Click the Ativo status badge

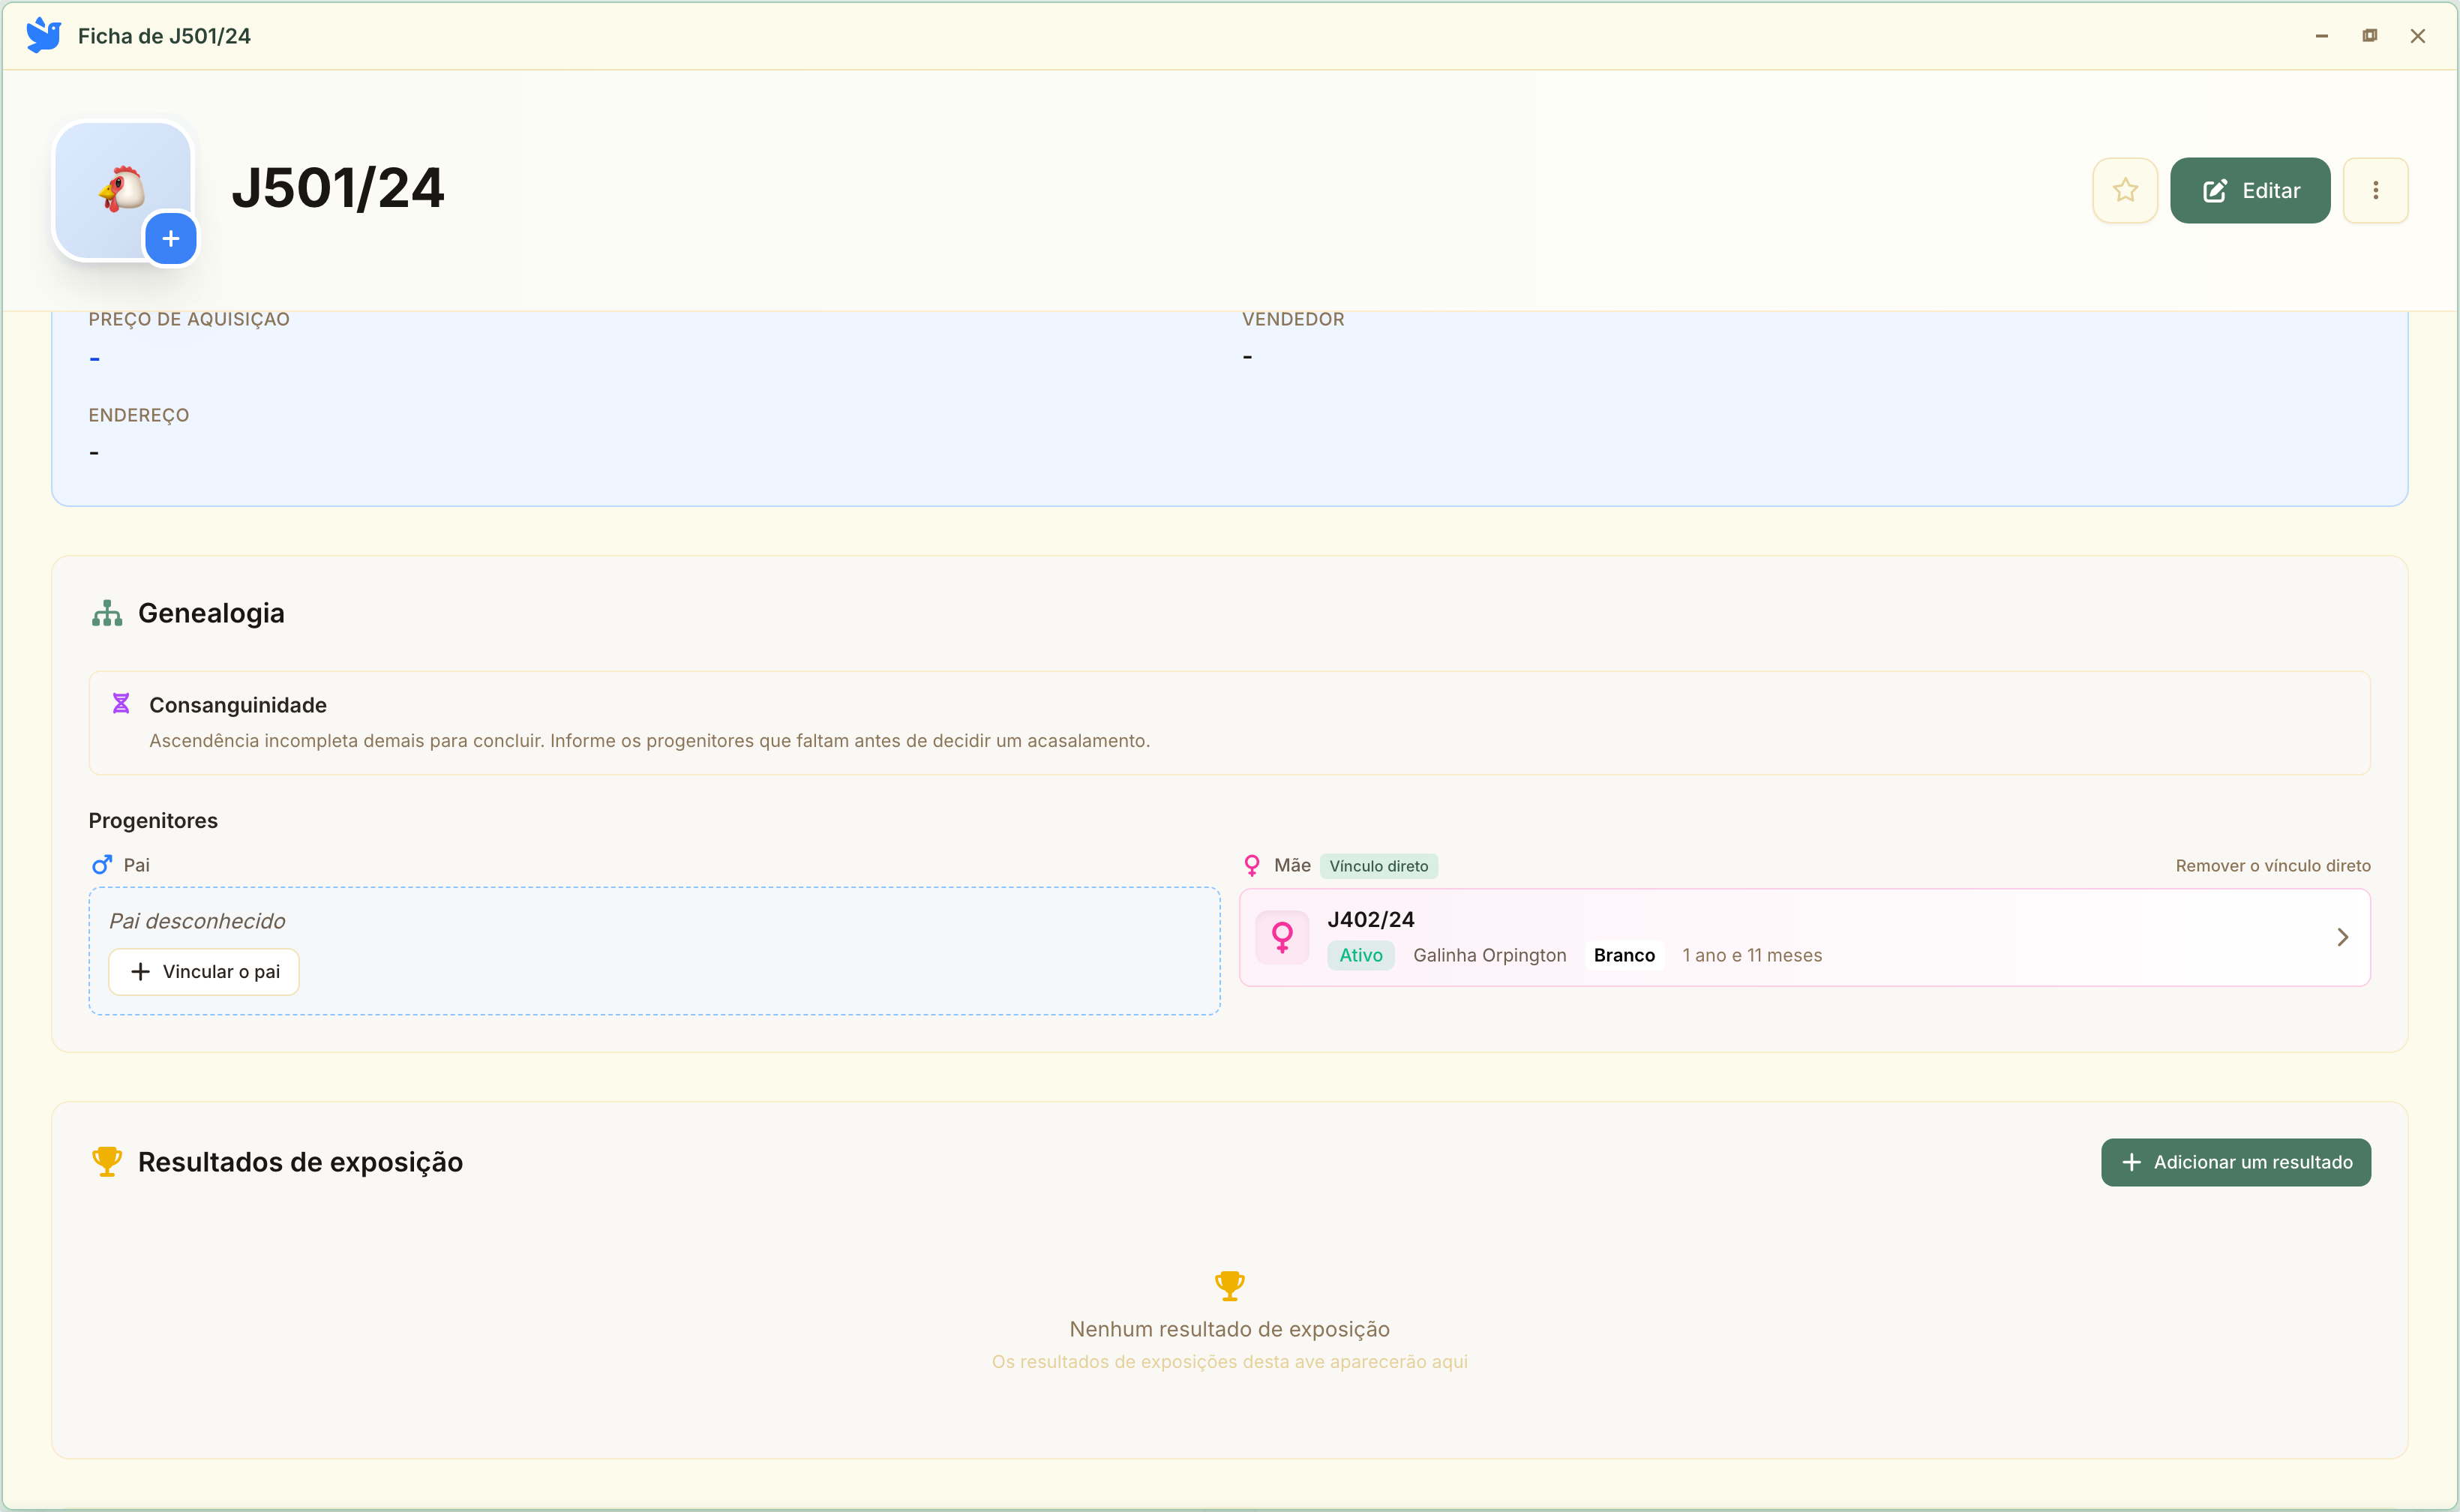click(x=1360, y=955)
